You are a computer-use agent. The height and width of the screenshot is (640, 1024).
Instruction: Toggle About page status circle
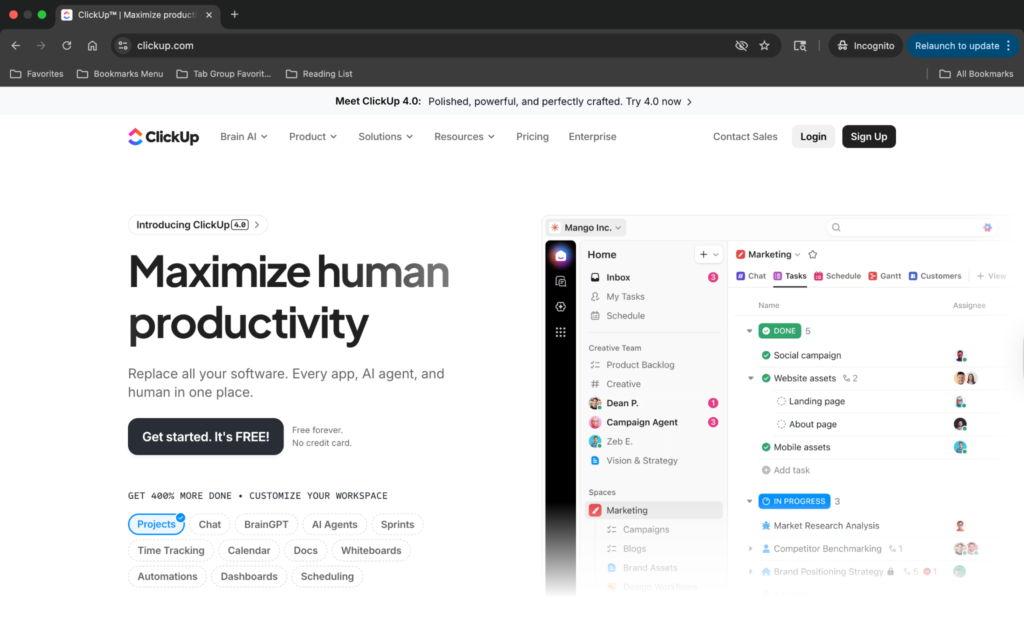point(781,424)
